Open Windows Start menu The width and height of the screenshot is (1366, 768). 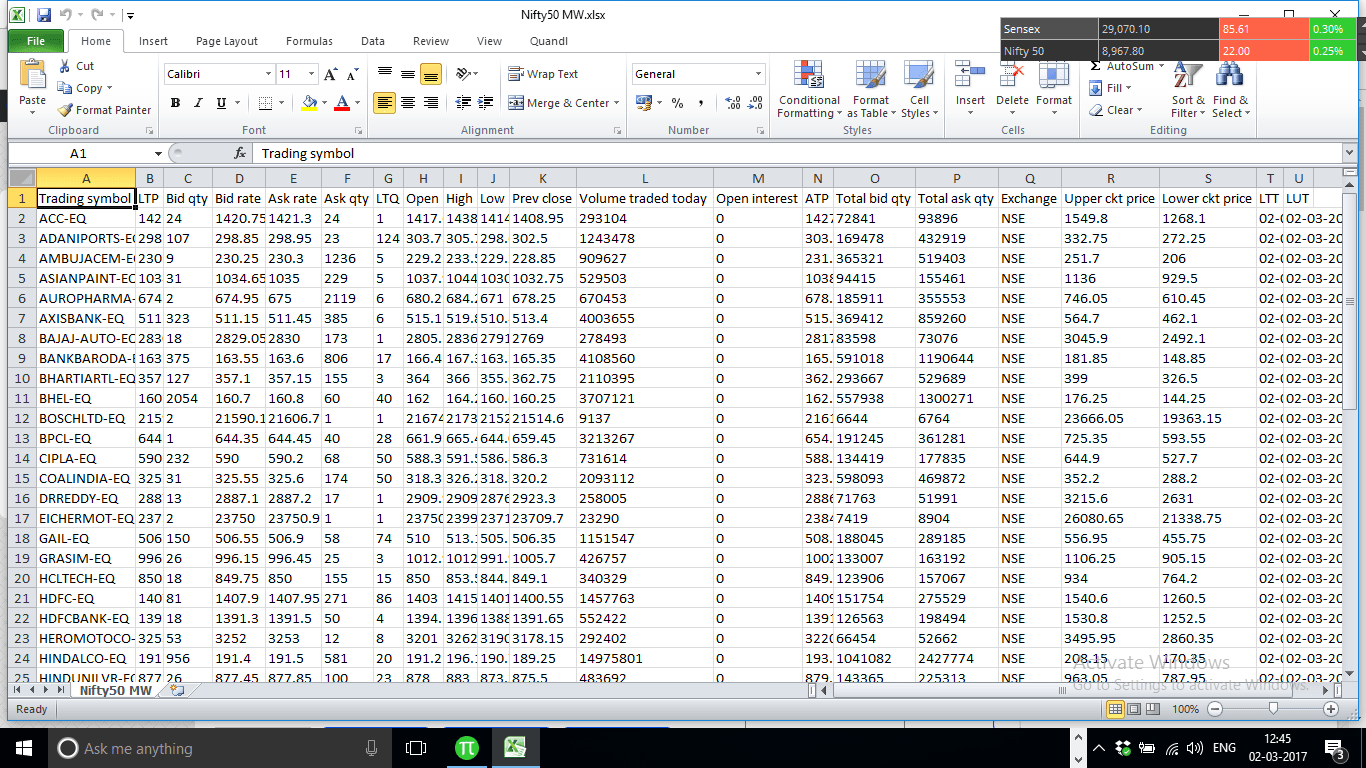click(23, 747)
